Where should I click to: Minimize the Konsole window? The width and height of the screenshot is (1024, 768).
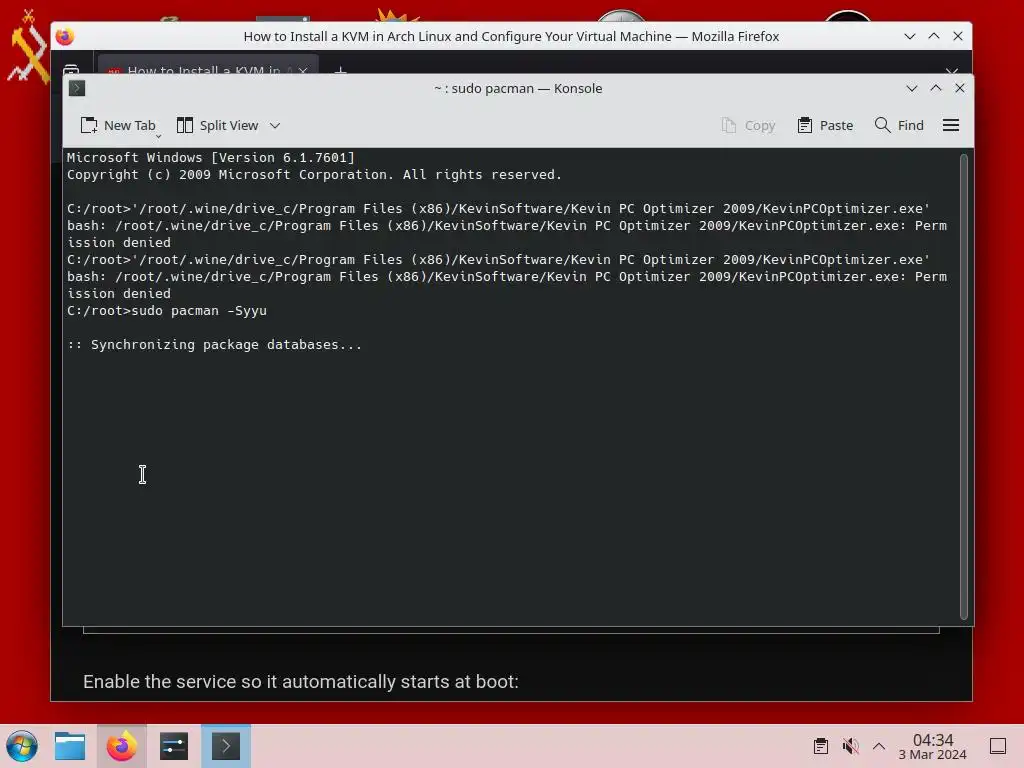point(912,88)
